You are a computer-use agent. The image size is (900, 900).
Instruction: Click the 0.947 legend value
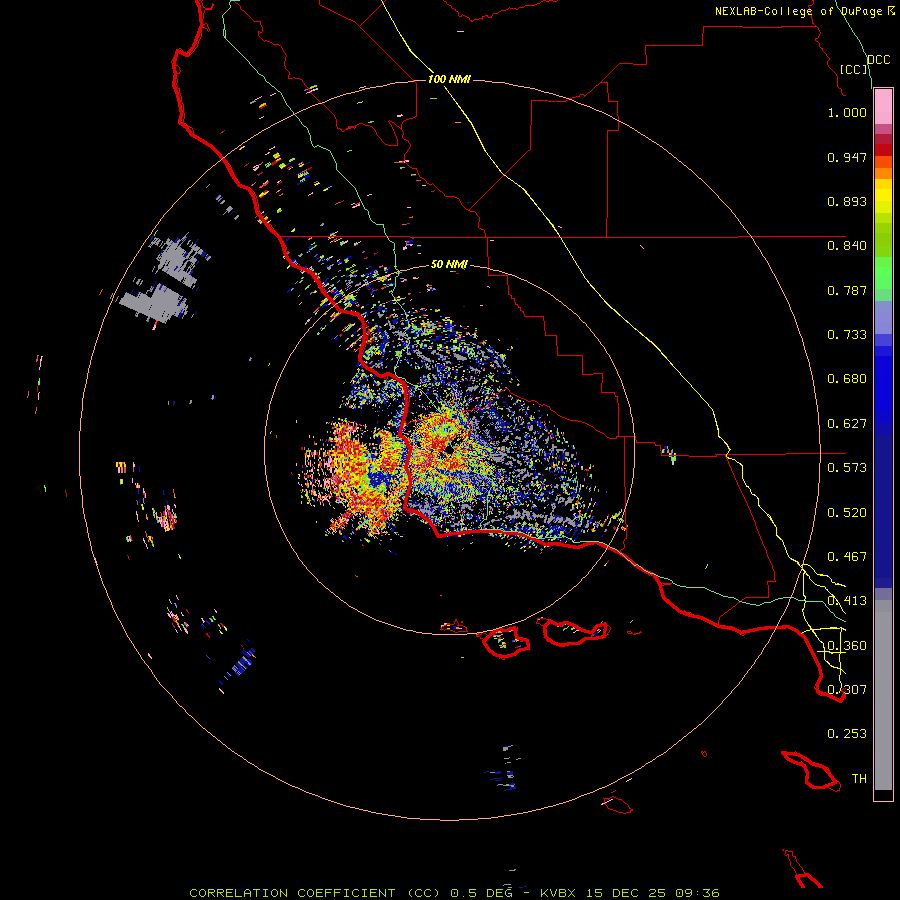pyautogui.click(x=847, y=157)
